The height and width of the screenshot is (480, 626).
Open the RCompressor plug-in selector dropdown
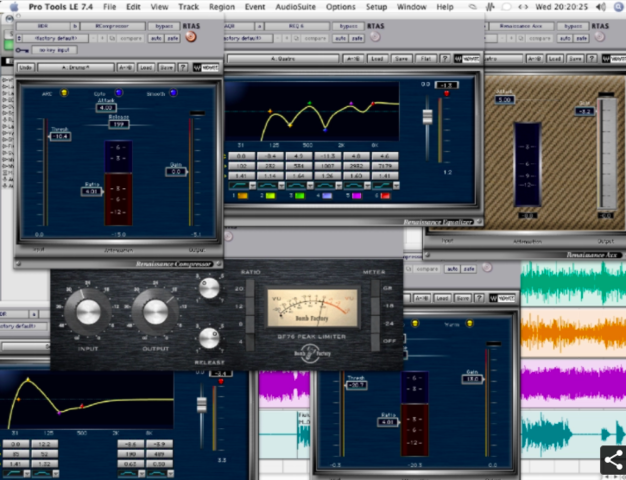[112, 26]
